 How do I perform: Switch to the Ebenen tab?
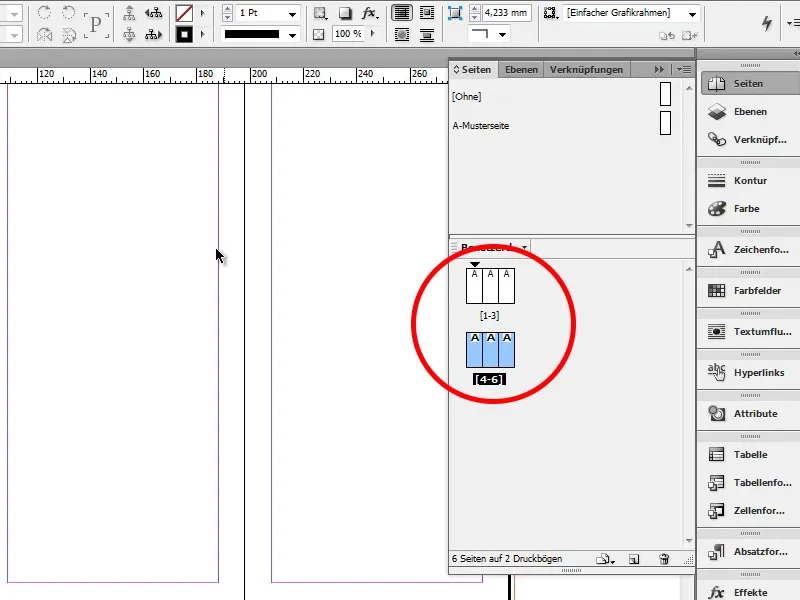(x=521, y=69)
